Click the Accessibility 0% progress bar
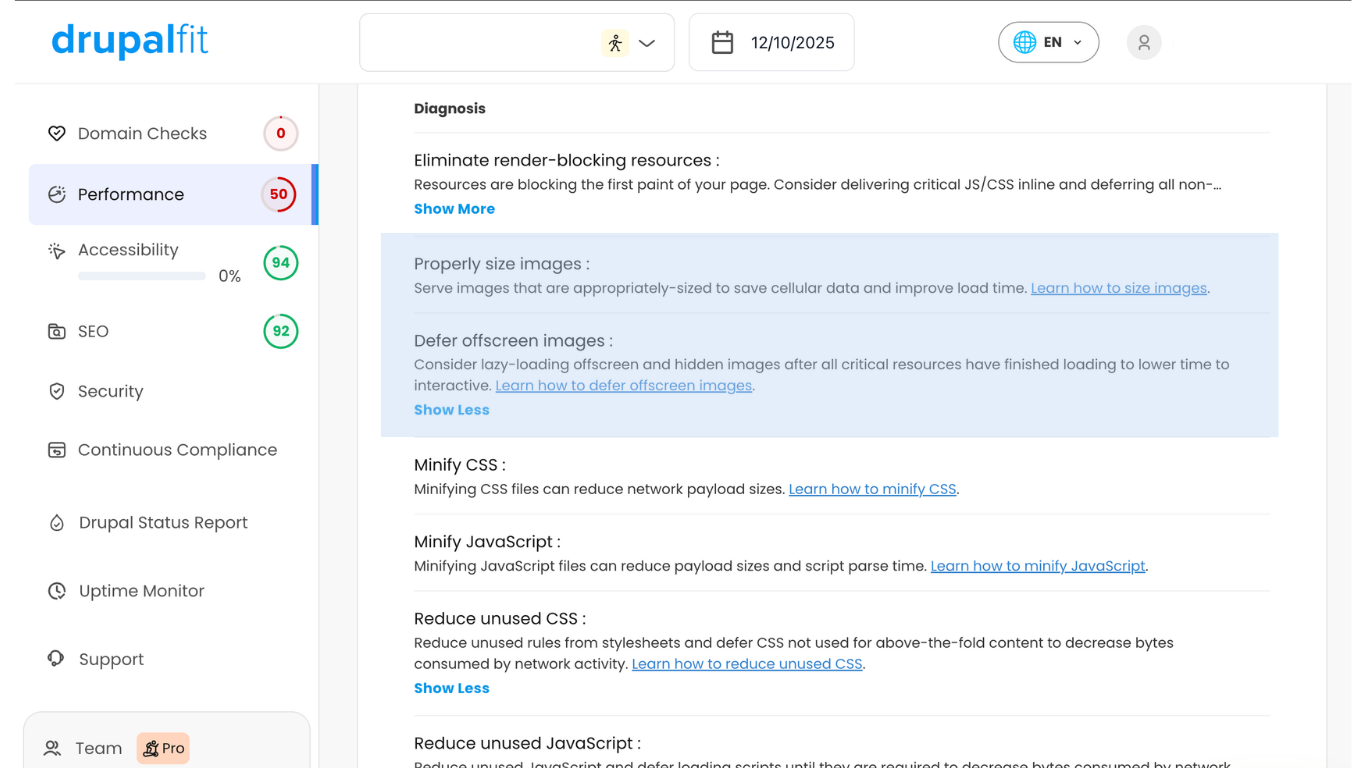 (142, 276)
